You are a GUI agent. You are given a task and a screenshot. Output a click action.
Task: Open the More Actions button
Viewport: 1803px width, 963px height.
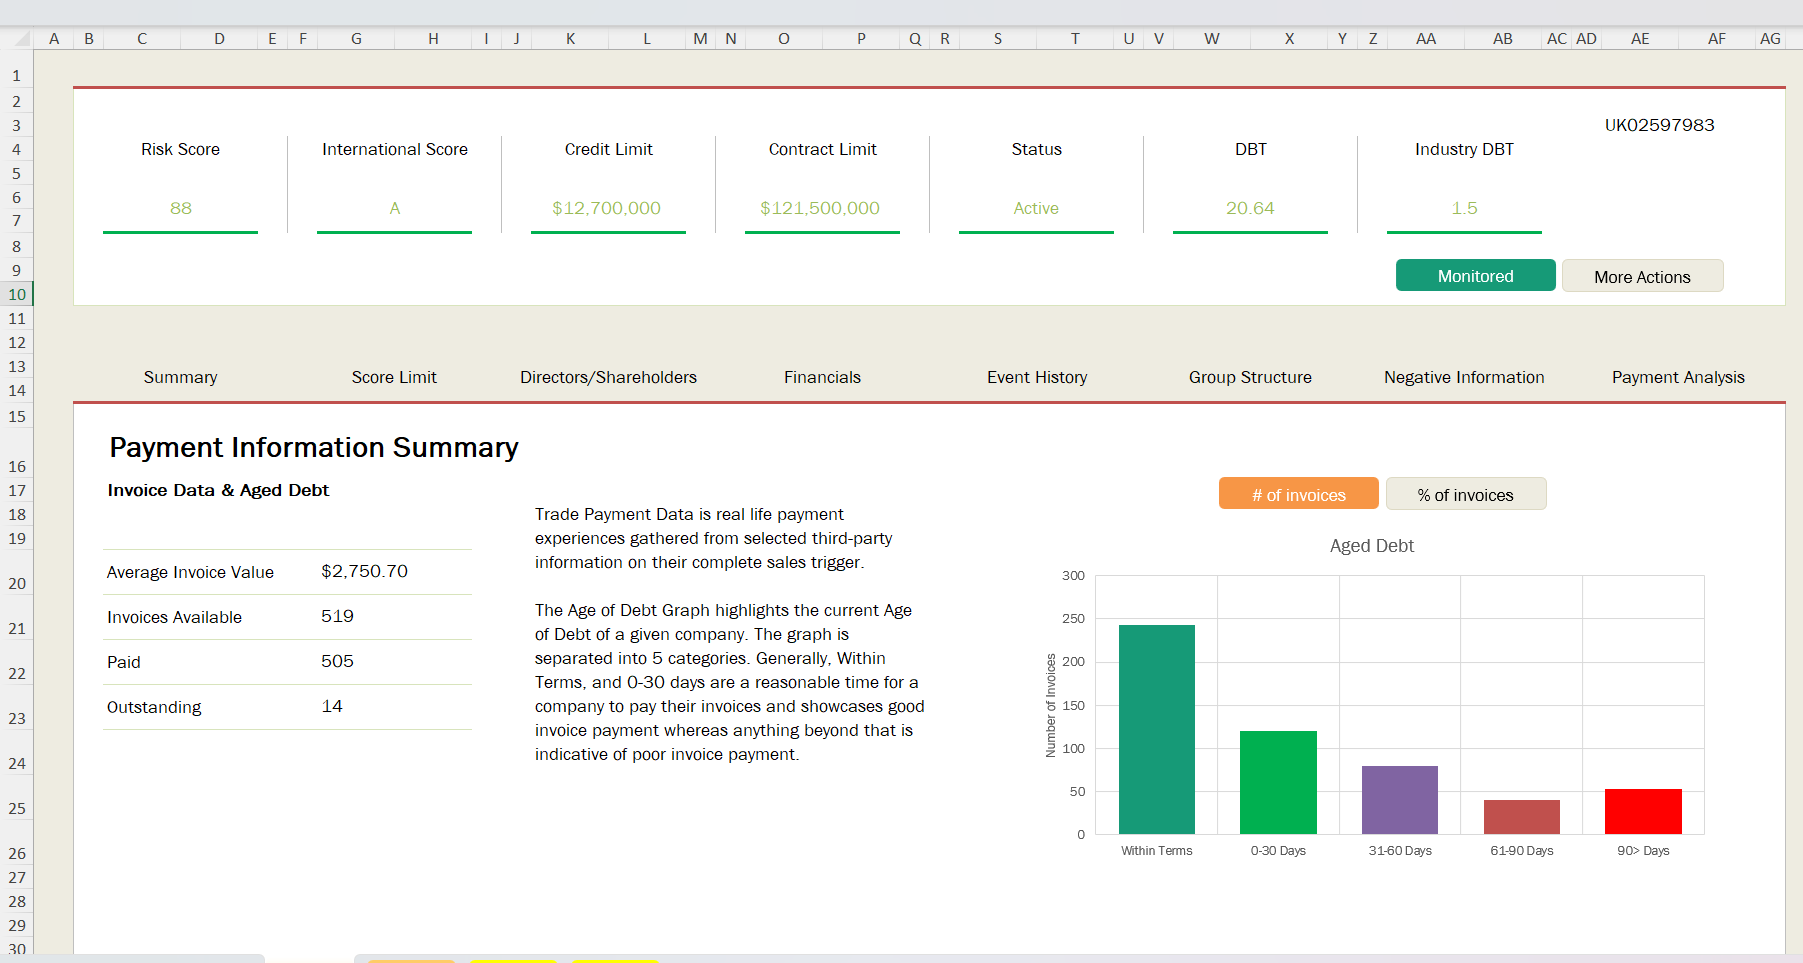[1642, 277]
